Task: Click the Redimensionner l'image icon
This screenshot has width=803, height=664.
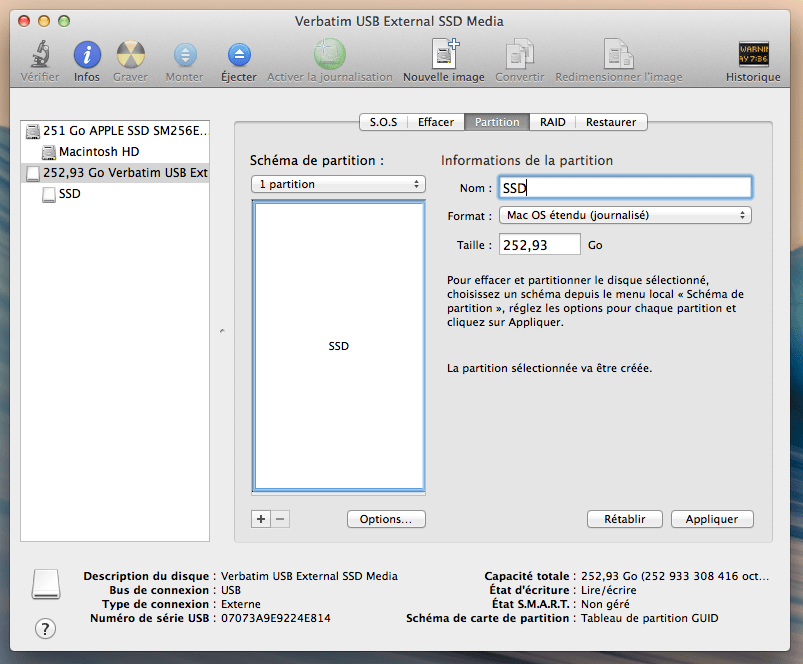Action: tap(619, 54)
